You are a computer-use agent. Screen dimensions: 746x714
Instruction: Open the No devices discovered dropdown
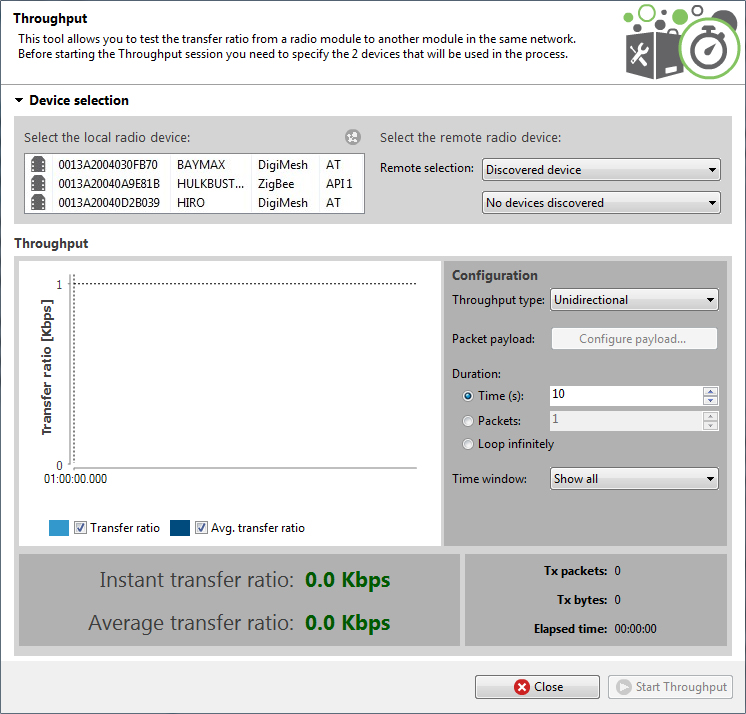pyautogui.click(x=601, y=203)
